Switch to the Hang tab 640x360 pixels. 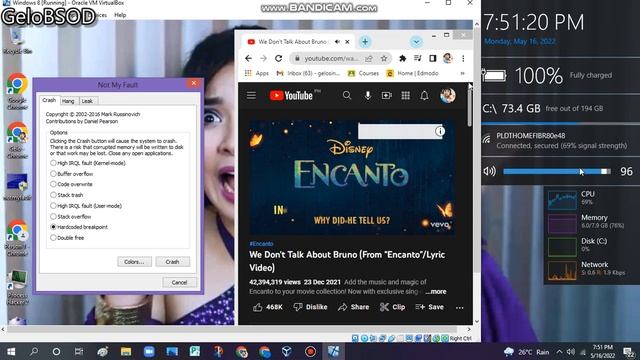(x=68, y=101)
